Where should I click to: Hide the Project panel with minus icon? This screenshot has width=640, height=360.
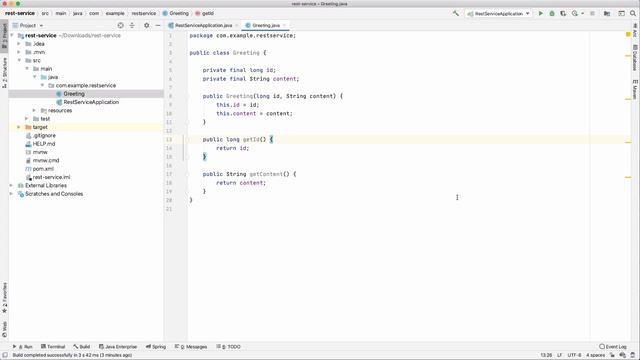pyautogui.click(x=158, y=25)
